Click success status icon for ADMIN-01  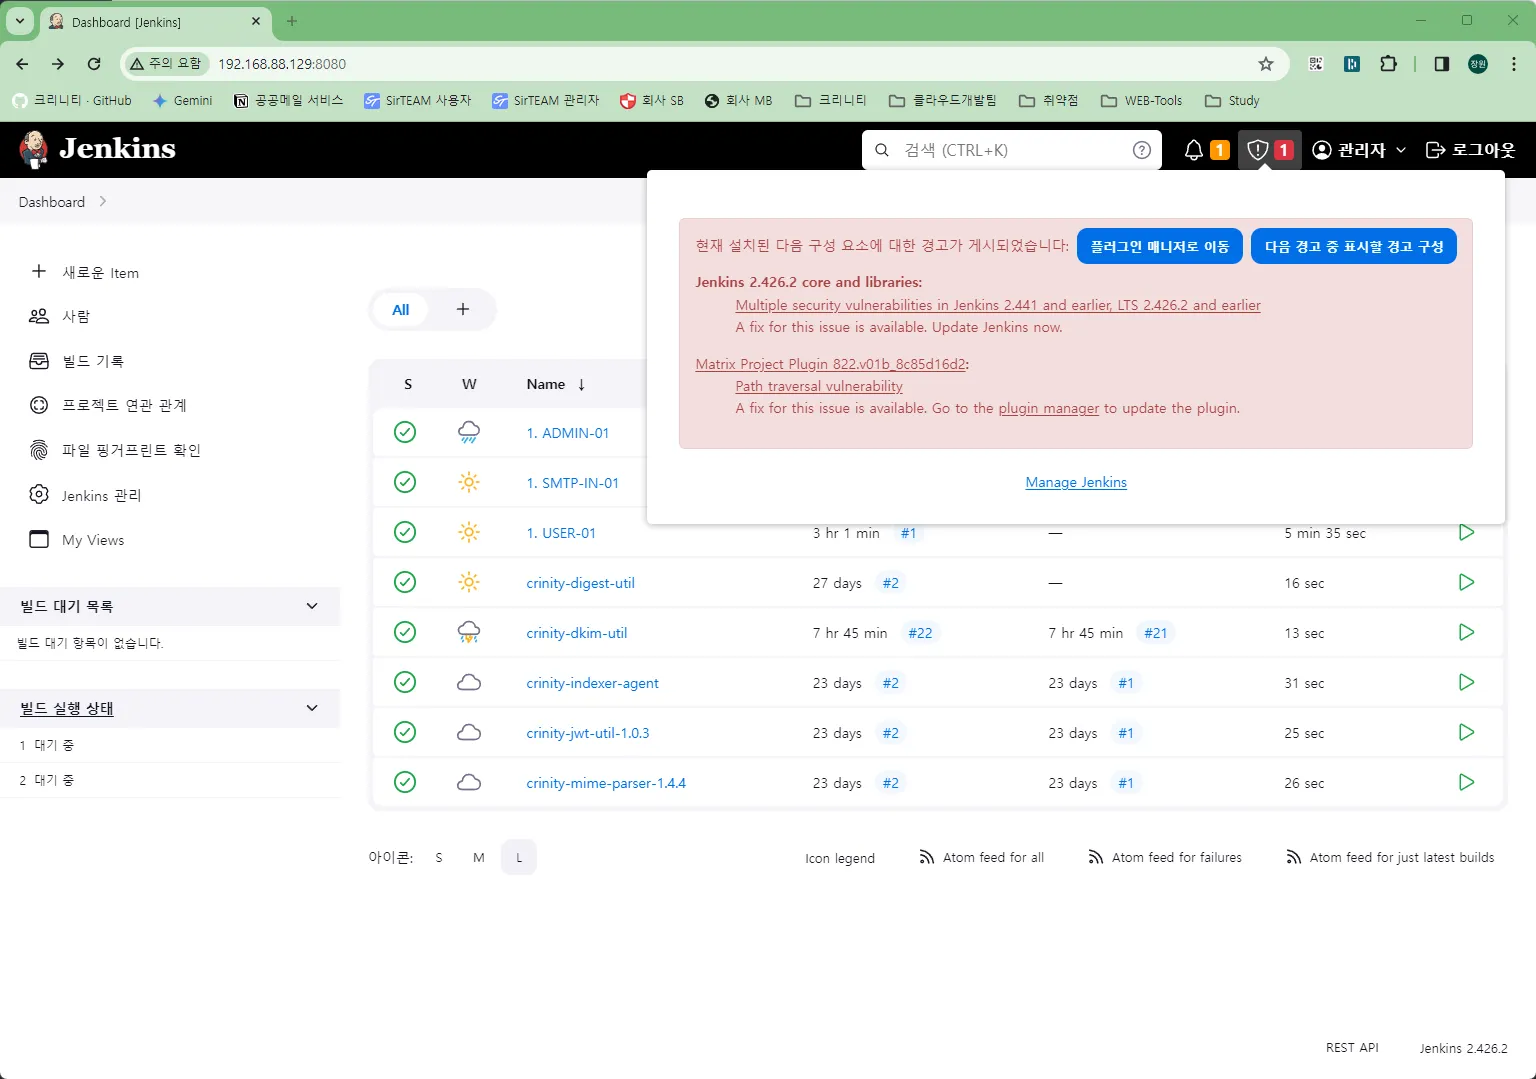pos(405,432)
